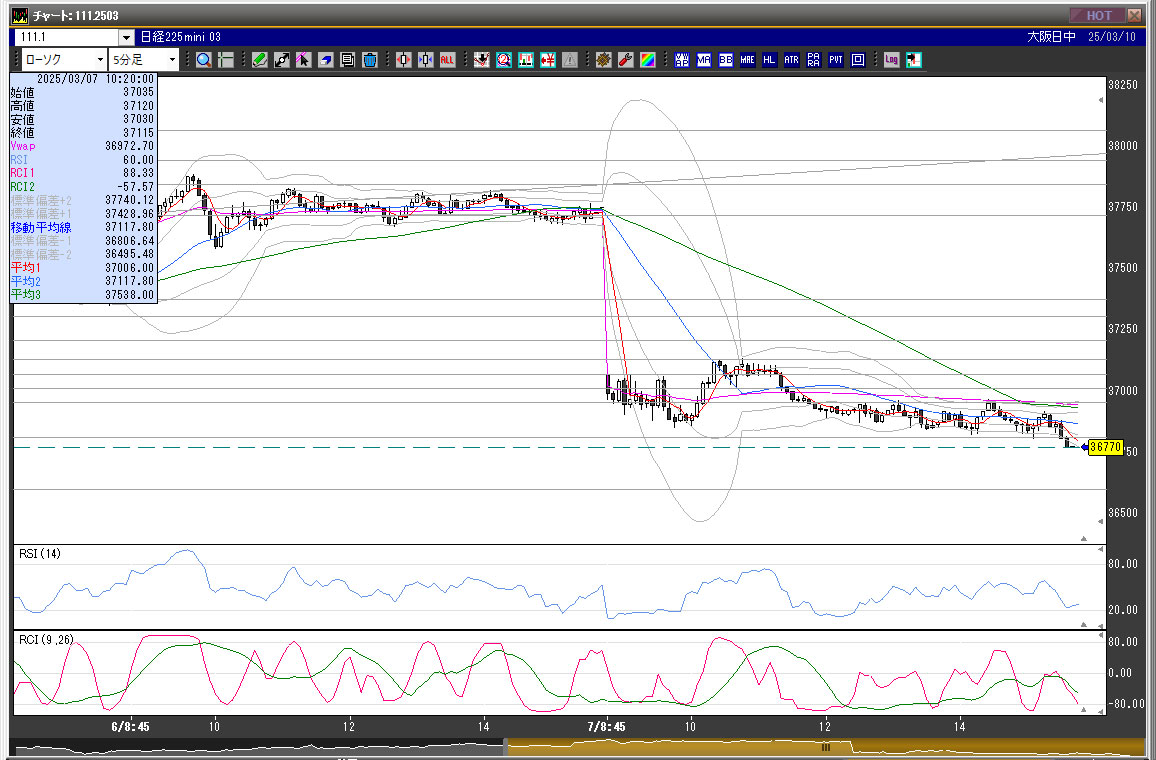Image resolution: width=1156 pixels, height=760 pixels.
Task: Click the bar chart icon in toolbar
Action: tap(526, 60)
